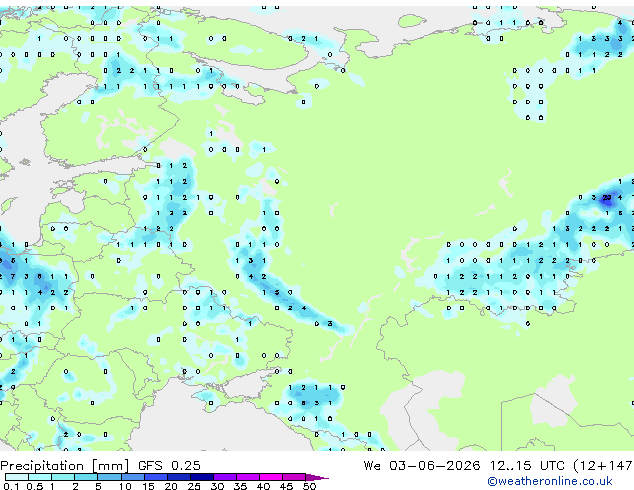Select the 20–25 mm legend swatch
The image size is (634, 490).
pyautogui.click(x=179, y=477)
